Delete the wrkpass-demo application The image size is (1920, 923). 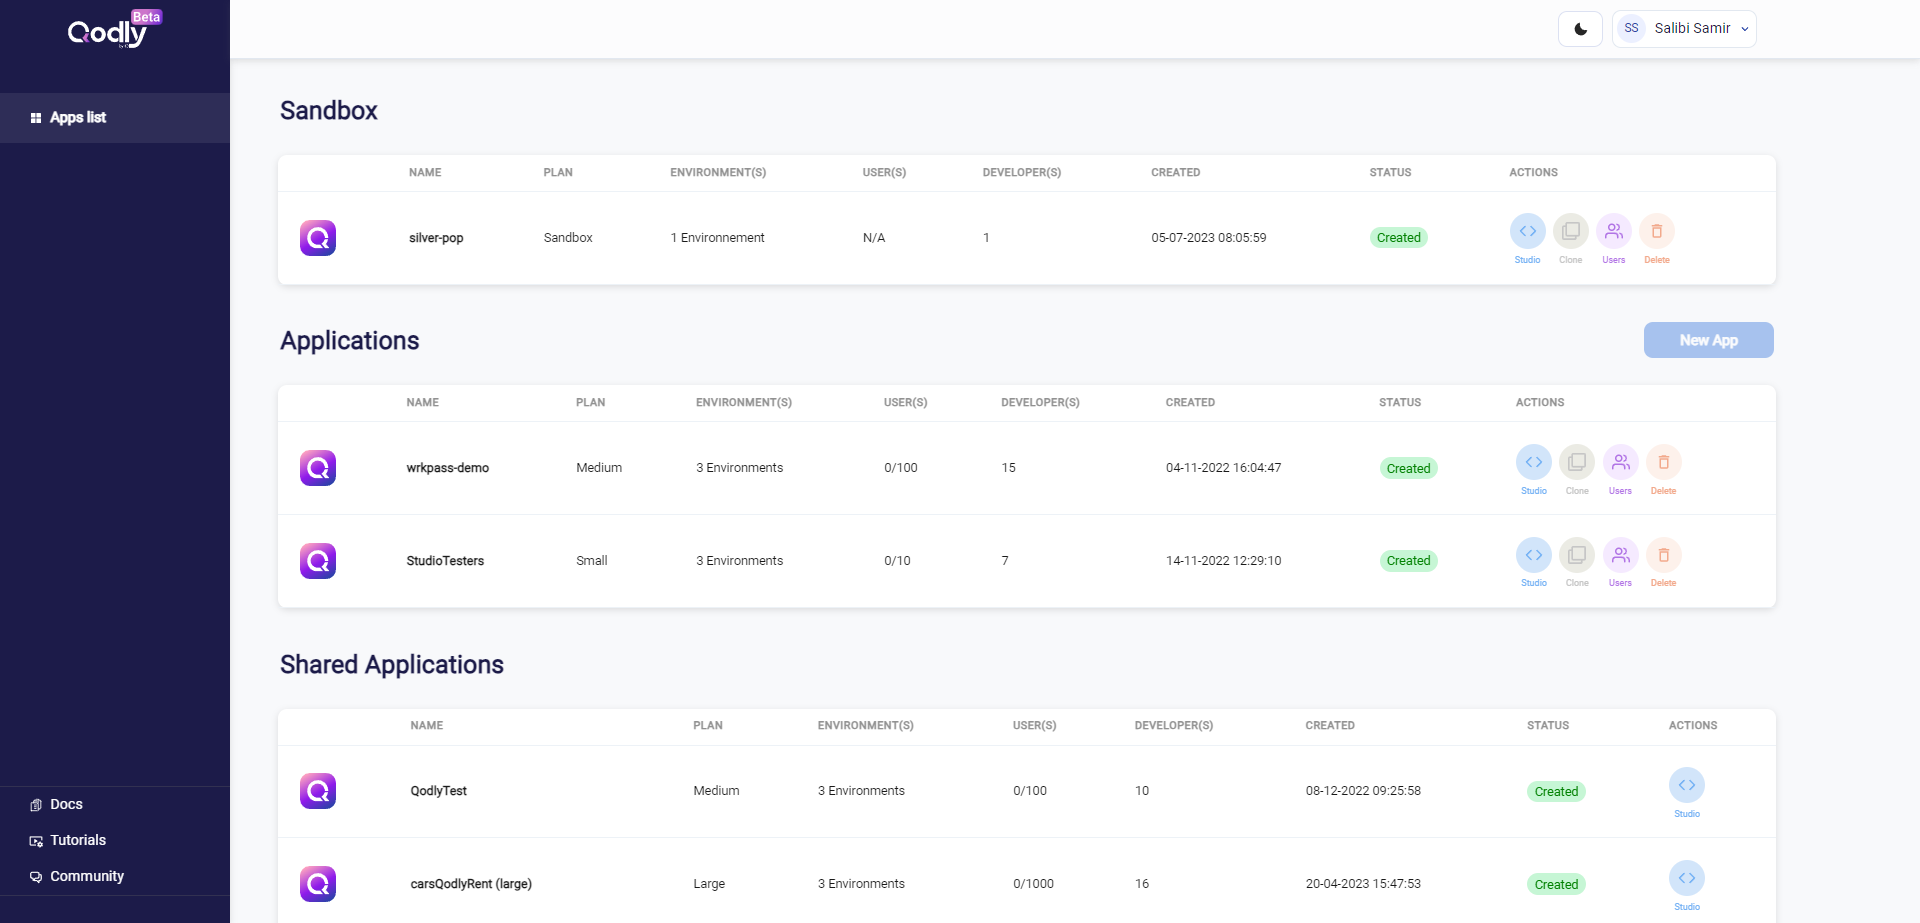[x=1663, y=462]
